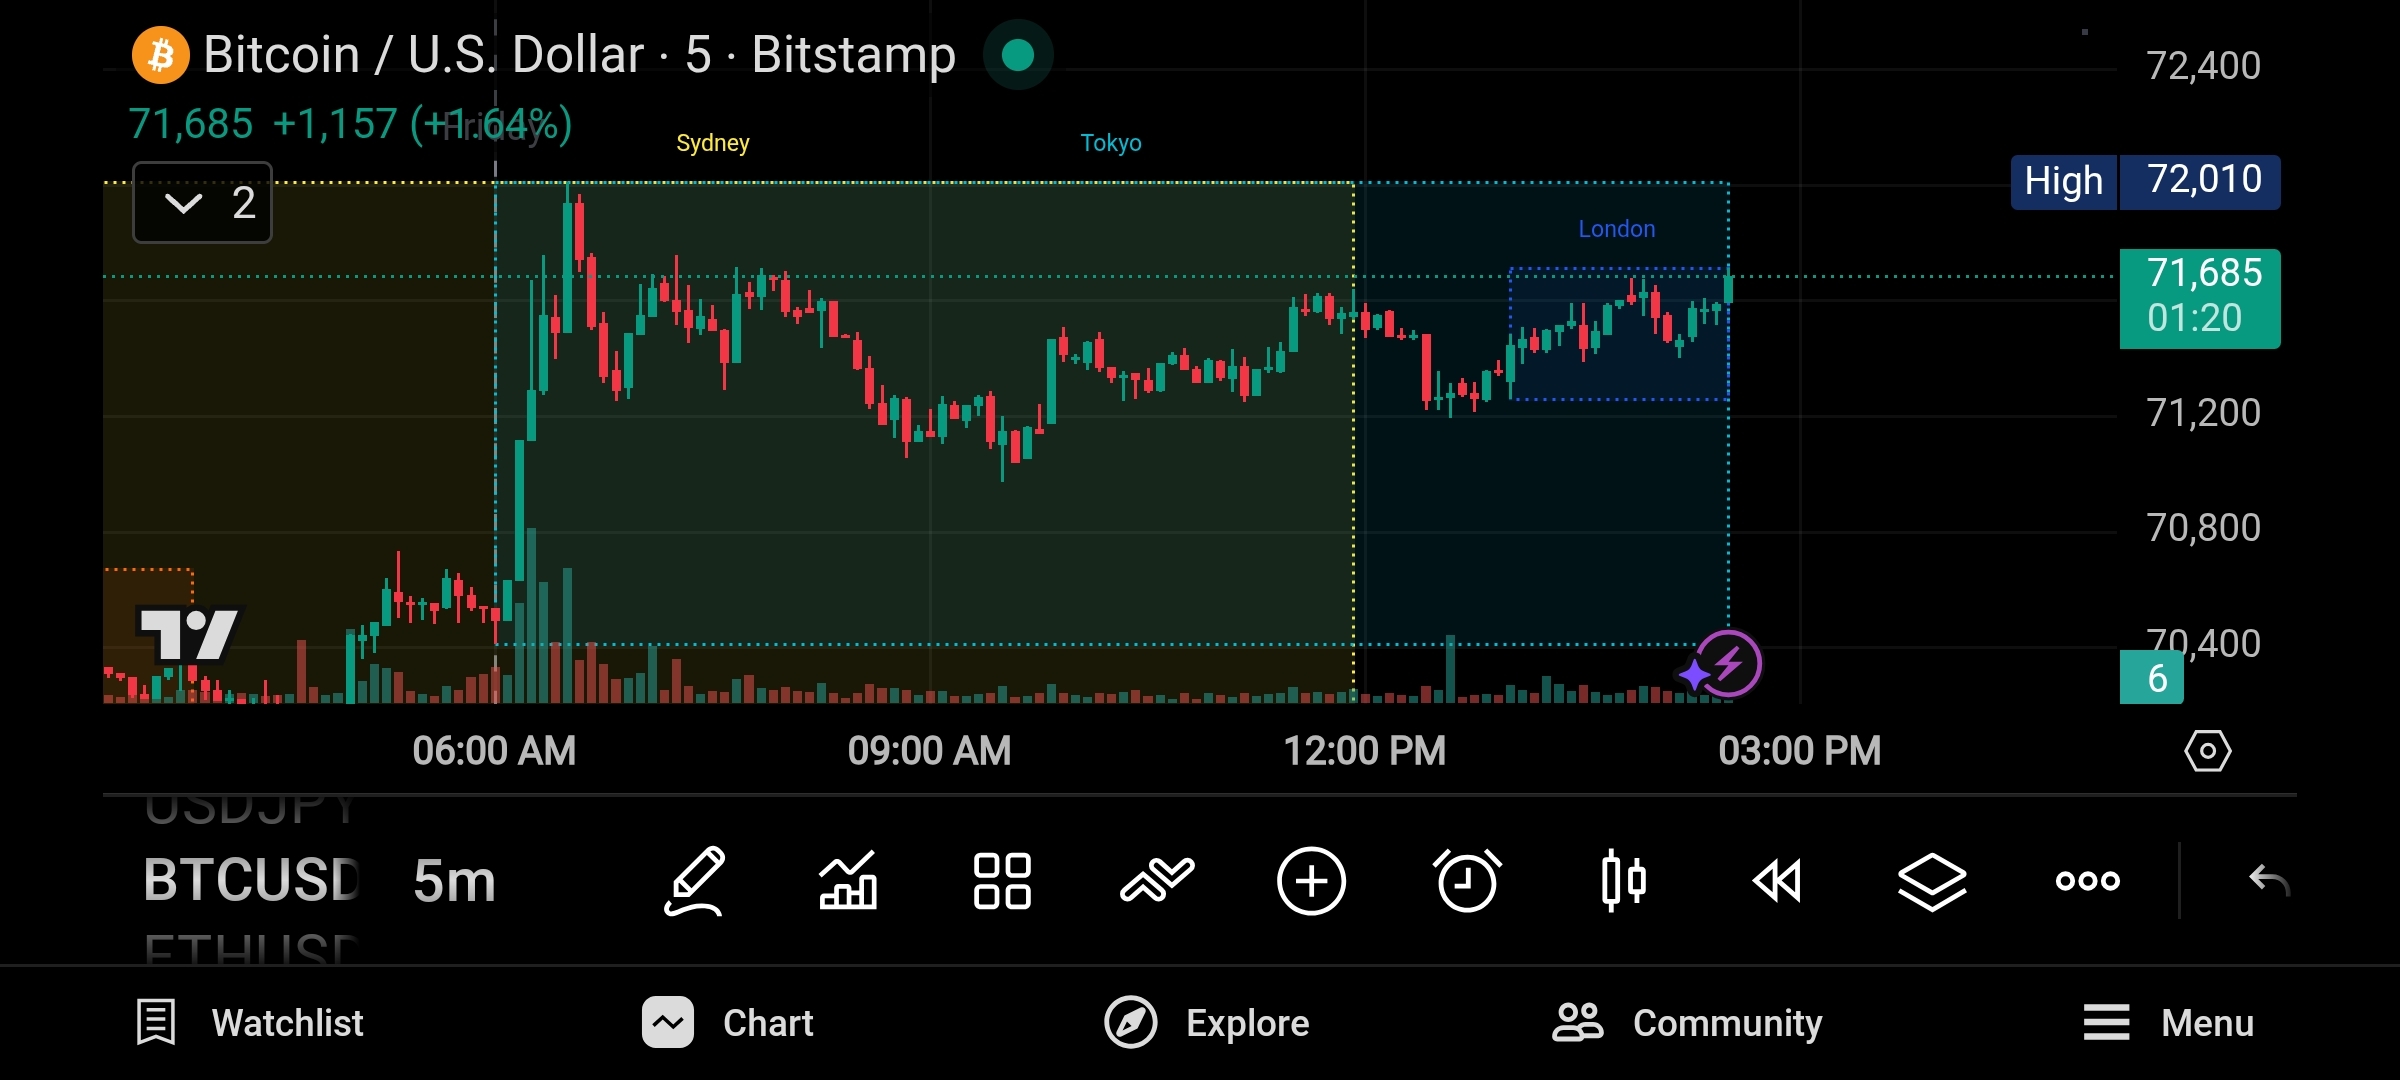Screen dimensions: 2400x1080
Task: Tap the plus circle add icon
Action: tap(1311, 881)
